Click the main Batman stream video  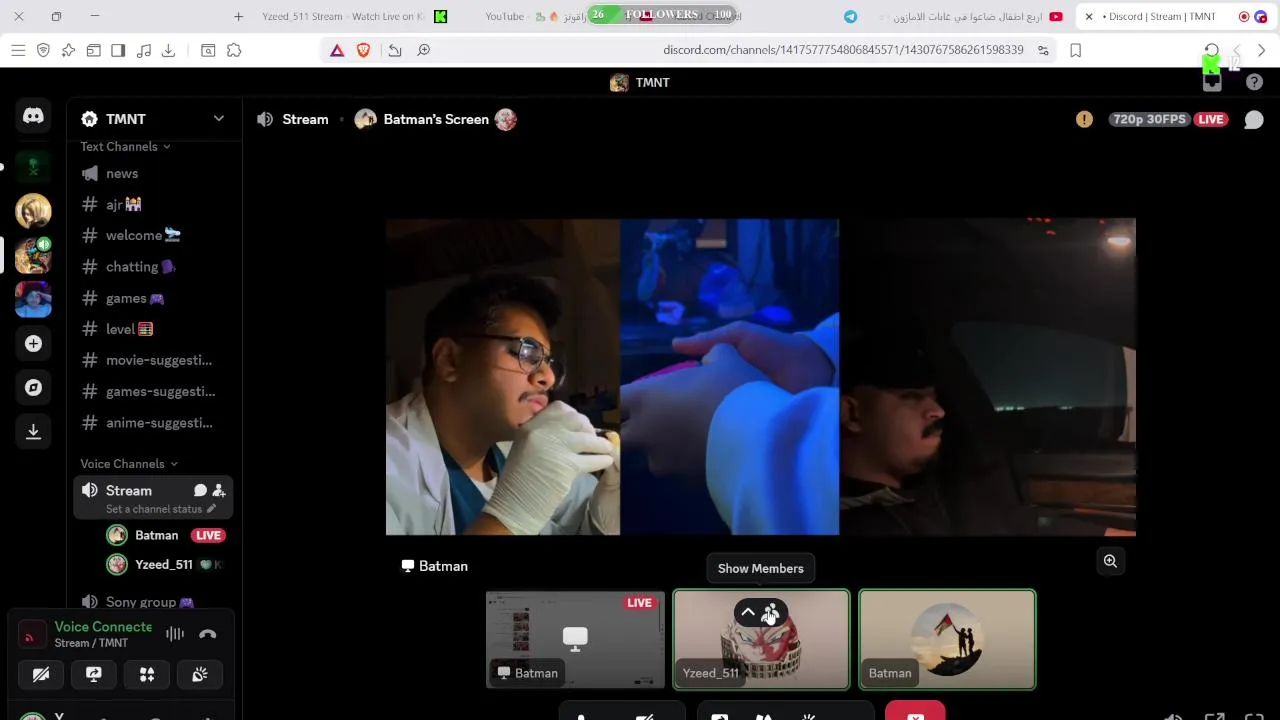coord(761,377)
